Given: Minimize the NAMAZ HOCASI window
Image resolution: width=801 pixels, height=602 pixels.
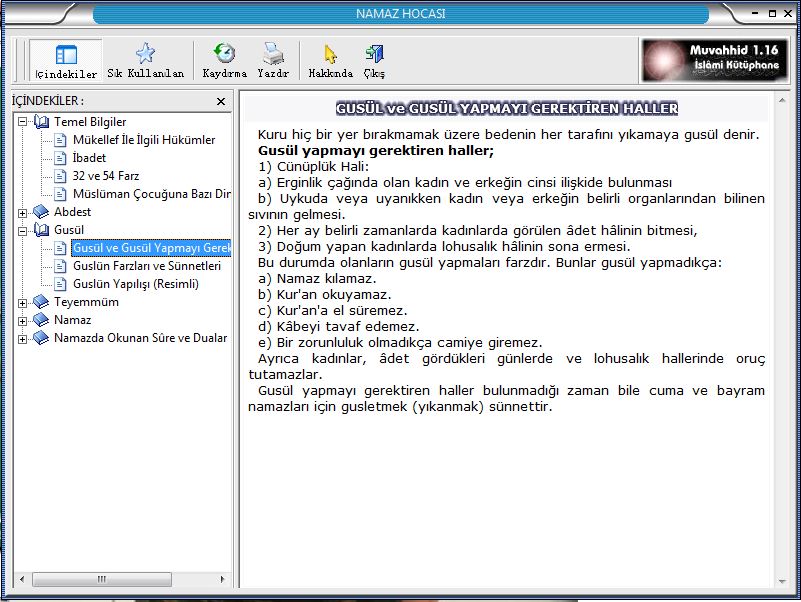Looking at the screenshot, I should pyautogui.click(x=755, y=13).
